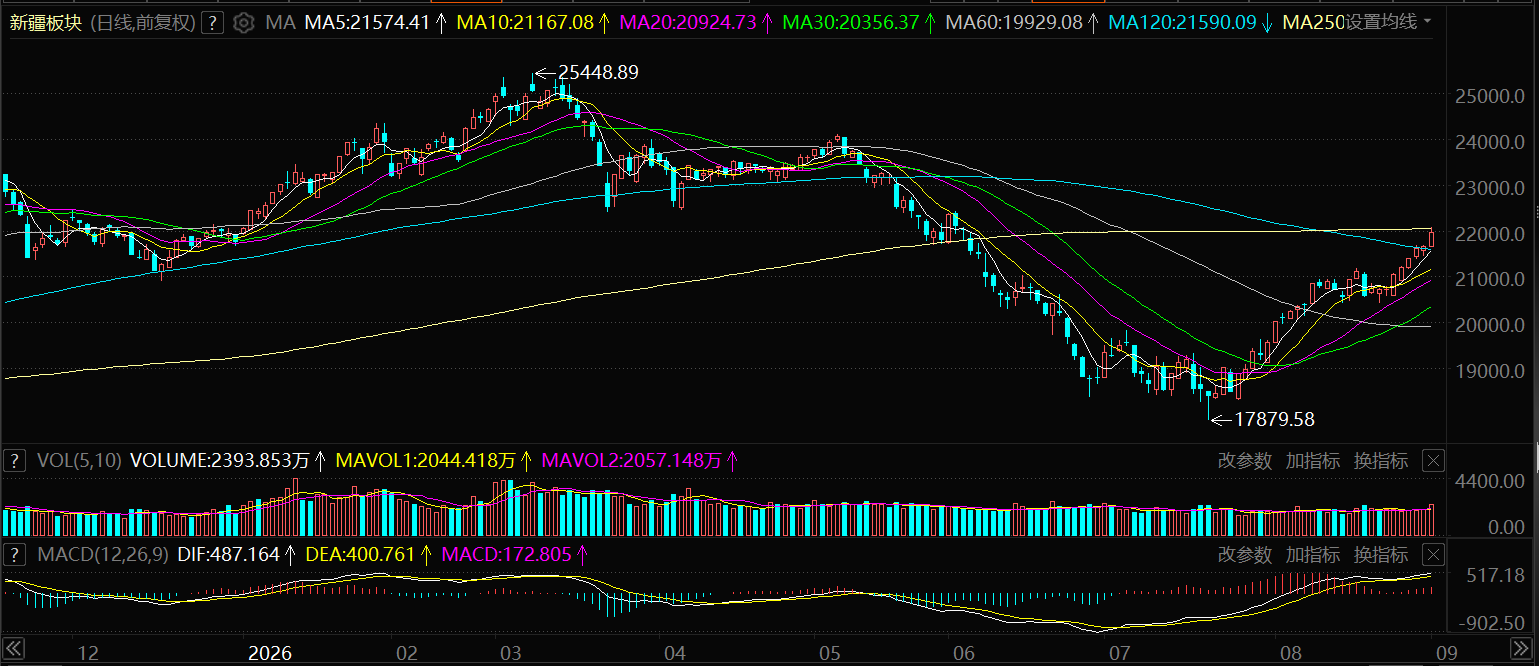Click 换指标 in the MACD panel
1539x666 pixels.
[x=1381, y=554]
